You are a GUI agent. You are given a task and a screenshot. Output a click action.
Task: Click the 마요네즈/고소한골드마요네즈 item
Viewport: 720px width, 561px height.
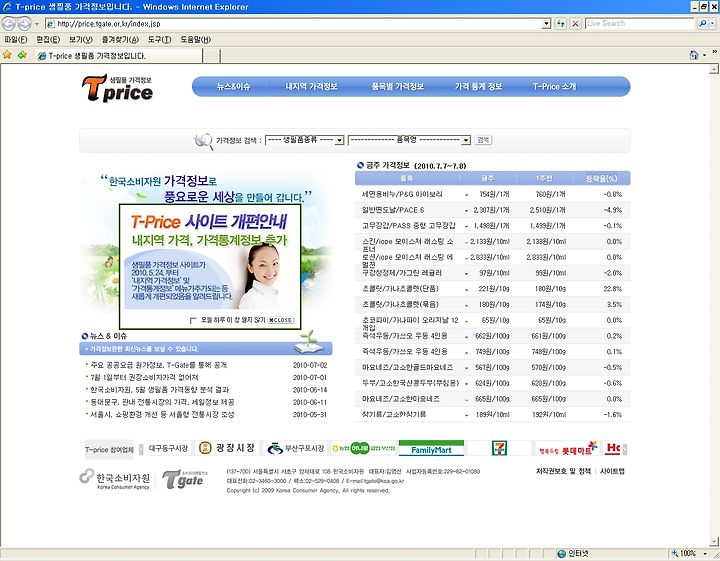407,367
